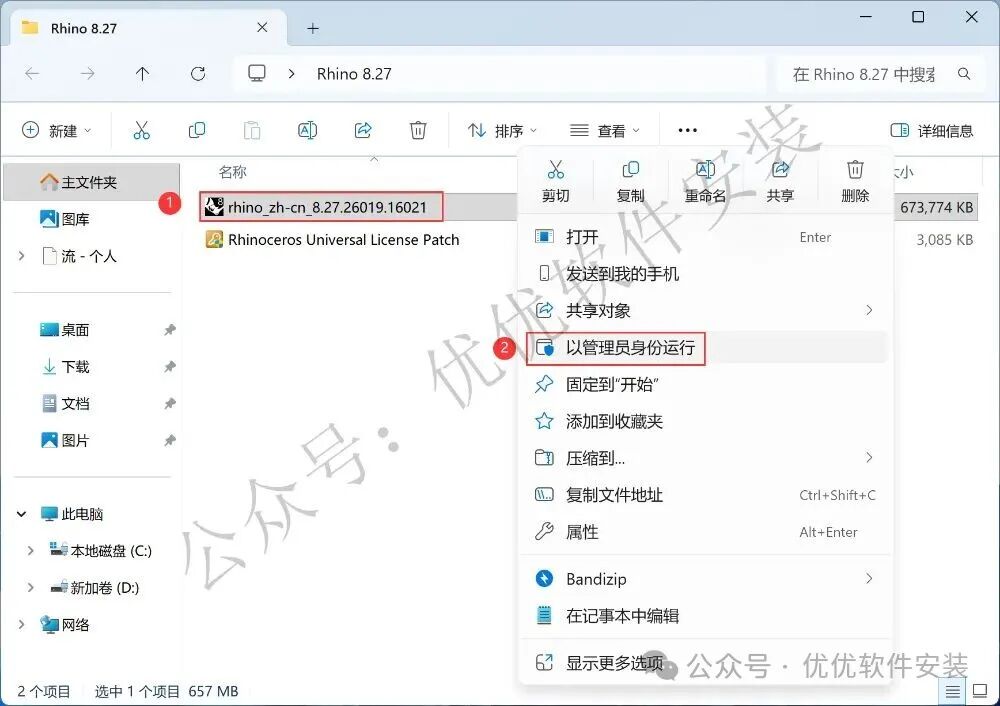Viewport: 1000px width, 706px height.
Task: Open the Bandizip submenu
Action: tap(706, 578)
